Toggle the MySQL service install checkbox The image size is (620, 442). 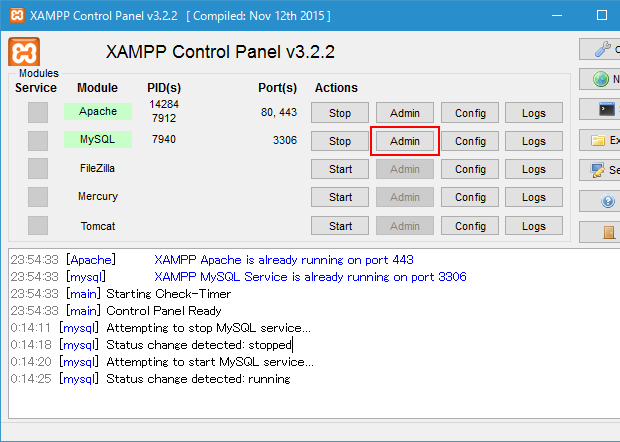pyautogui.click(x=38, y=141)
